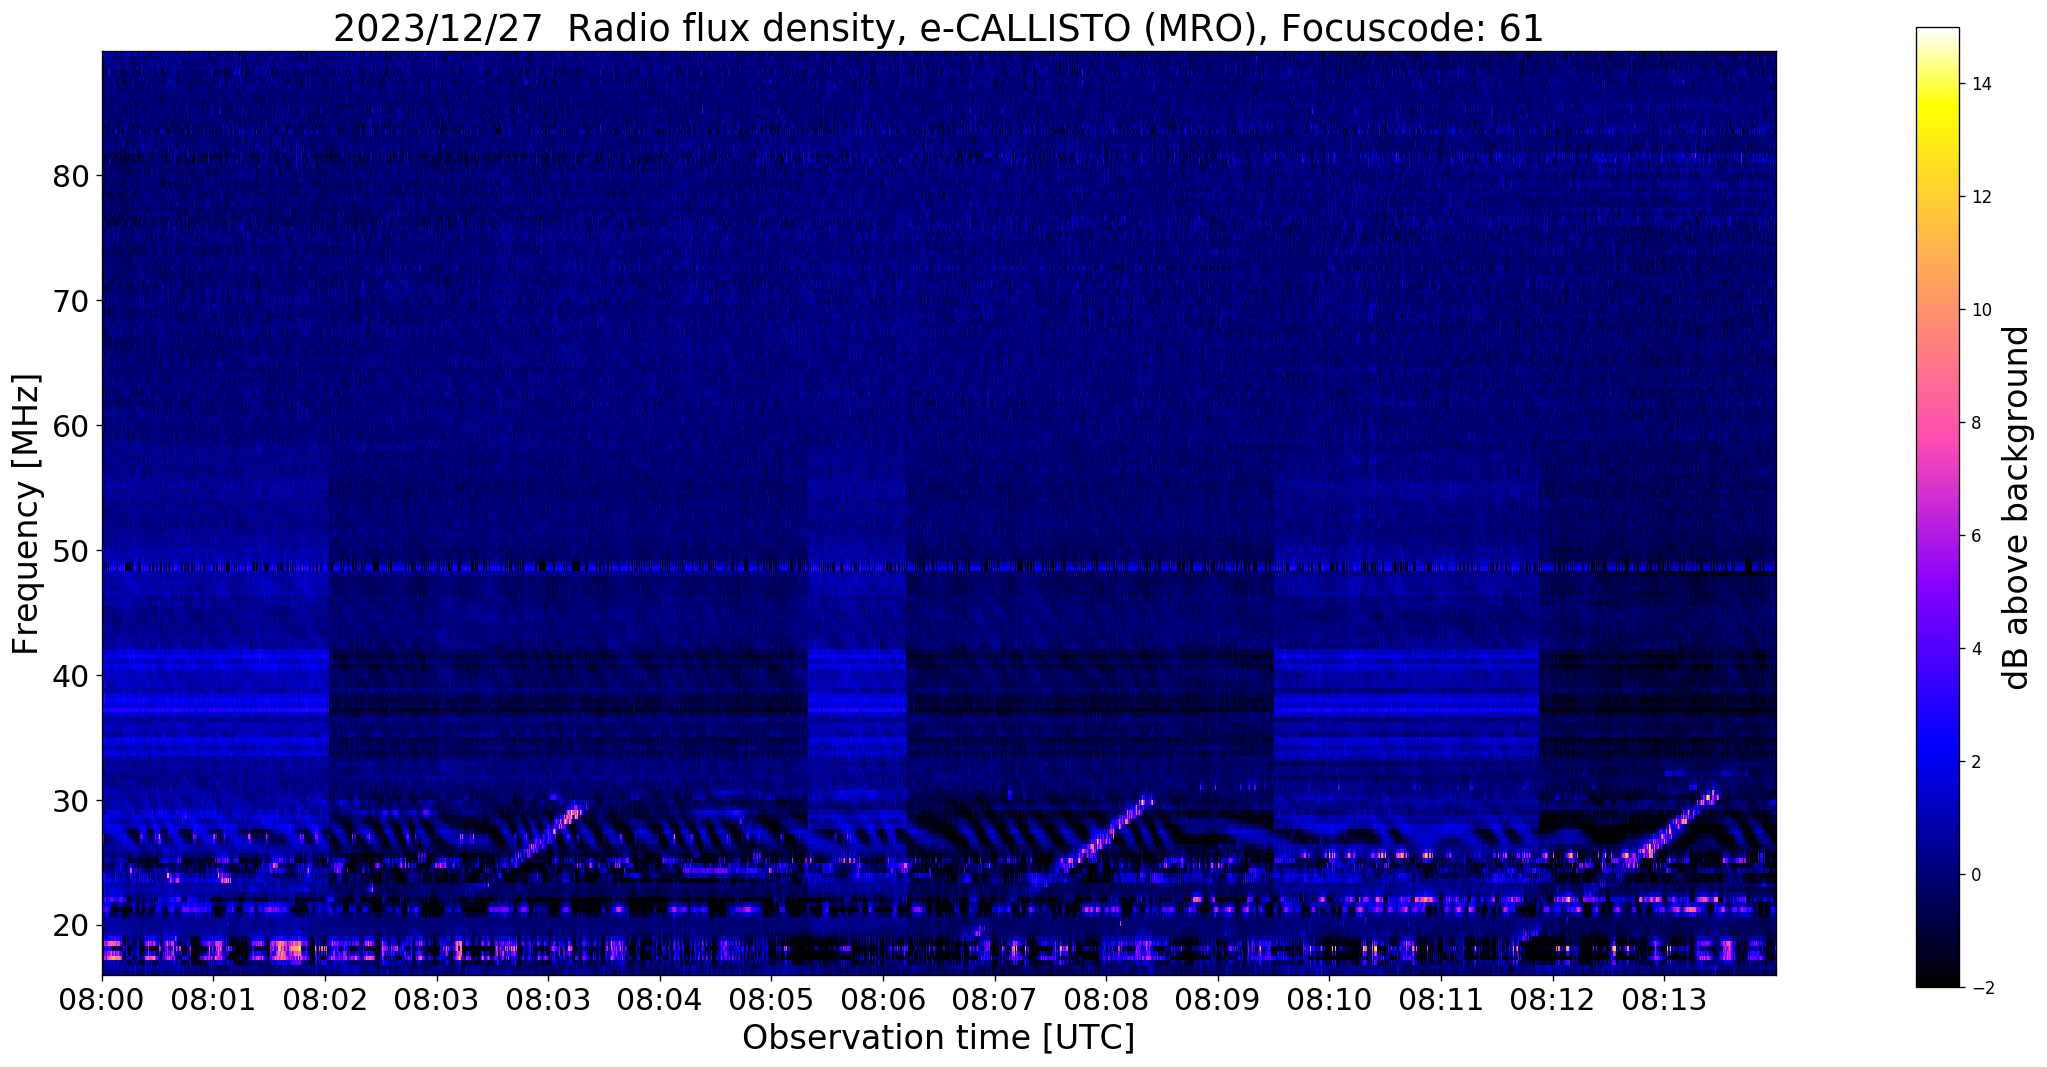Click the 08:10 time tick label
Viewport: 2047px width, 1067px height.
pos(1329,998)
